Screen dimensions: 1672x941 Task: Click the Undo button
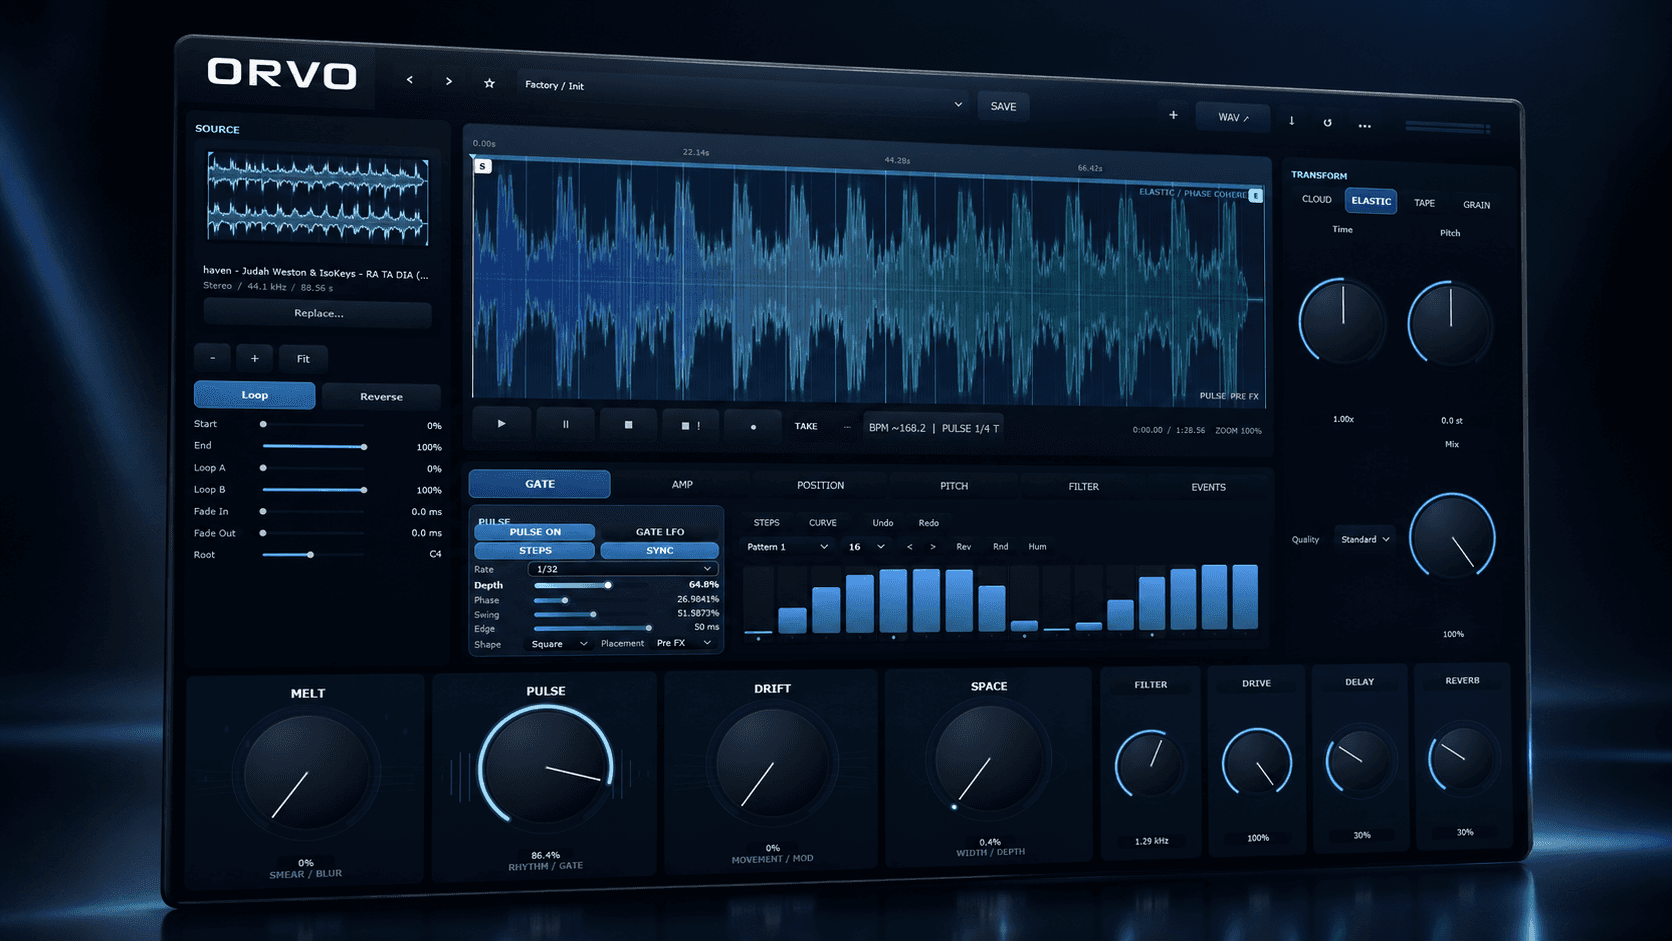(882, 523)
